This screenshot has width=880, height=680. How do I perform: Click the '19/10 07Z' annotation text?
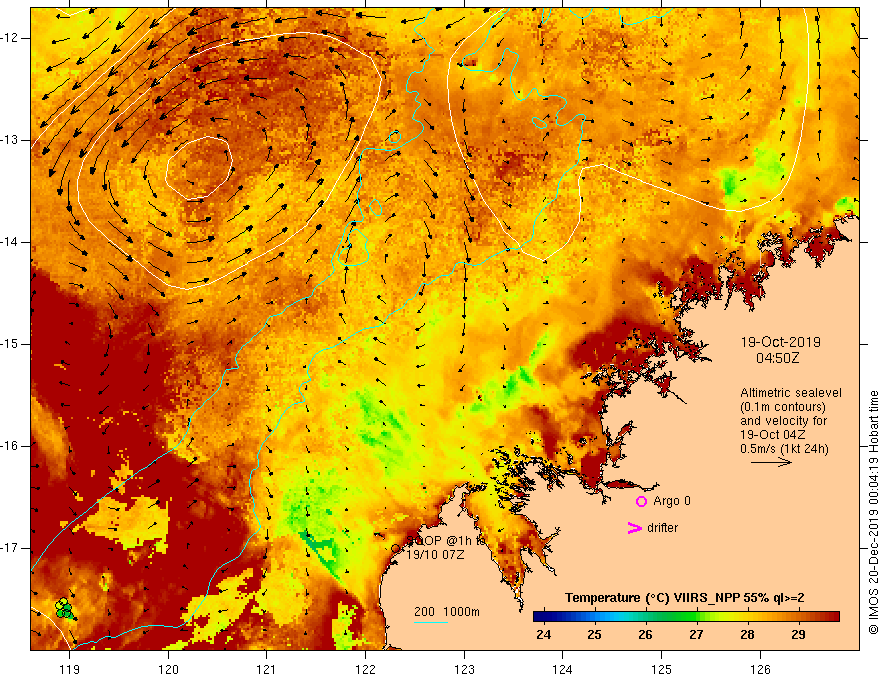[435, 555]
